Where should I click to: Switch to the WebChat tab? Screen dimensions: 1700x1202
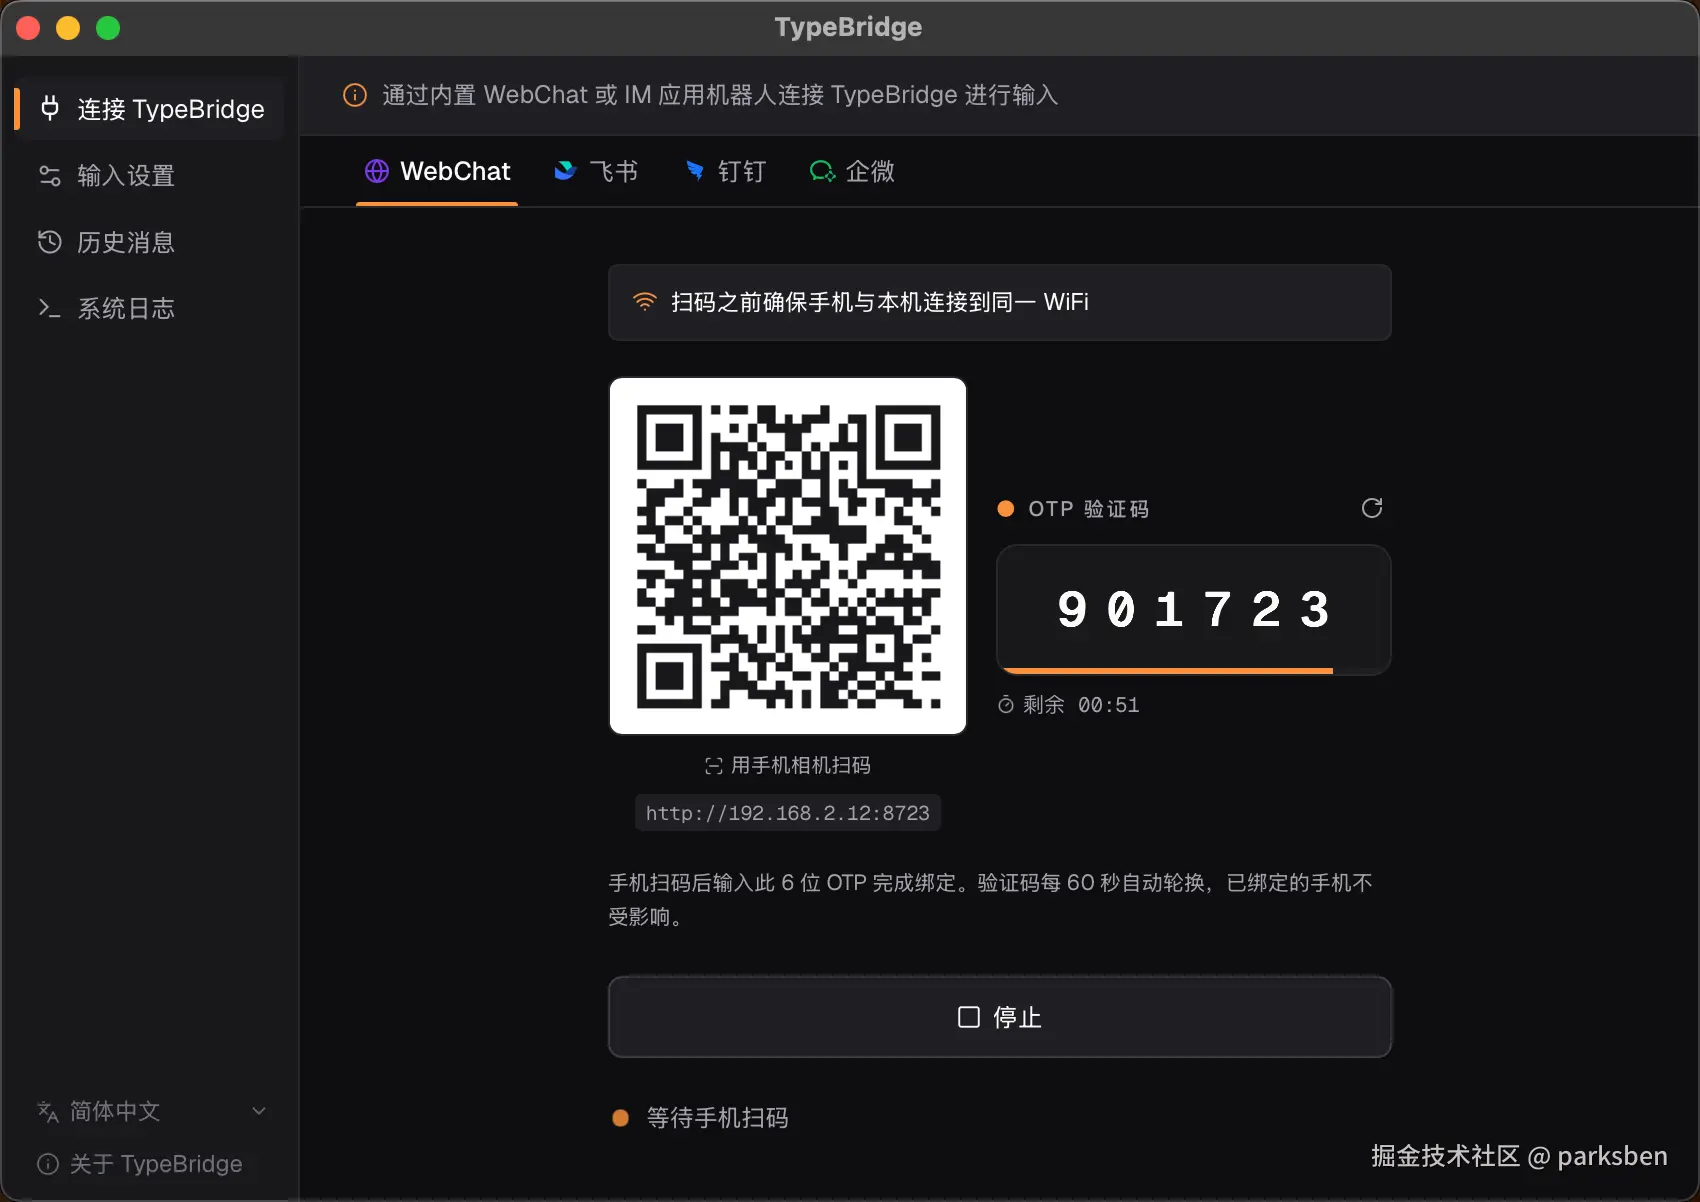coord(437,172)
